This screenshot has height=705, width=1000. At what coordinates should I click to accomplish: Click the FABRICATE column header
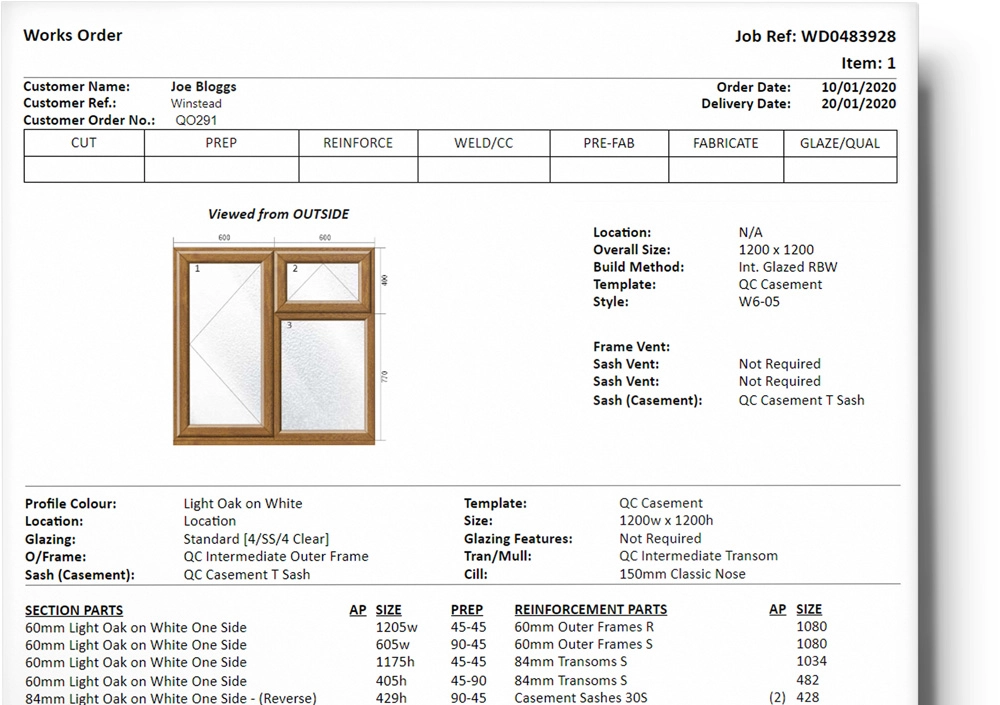pyautogui.click(x=726, y=144)
